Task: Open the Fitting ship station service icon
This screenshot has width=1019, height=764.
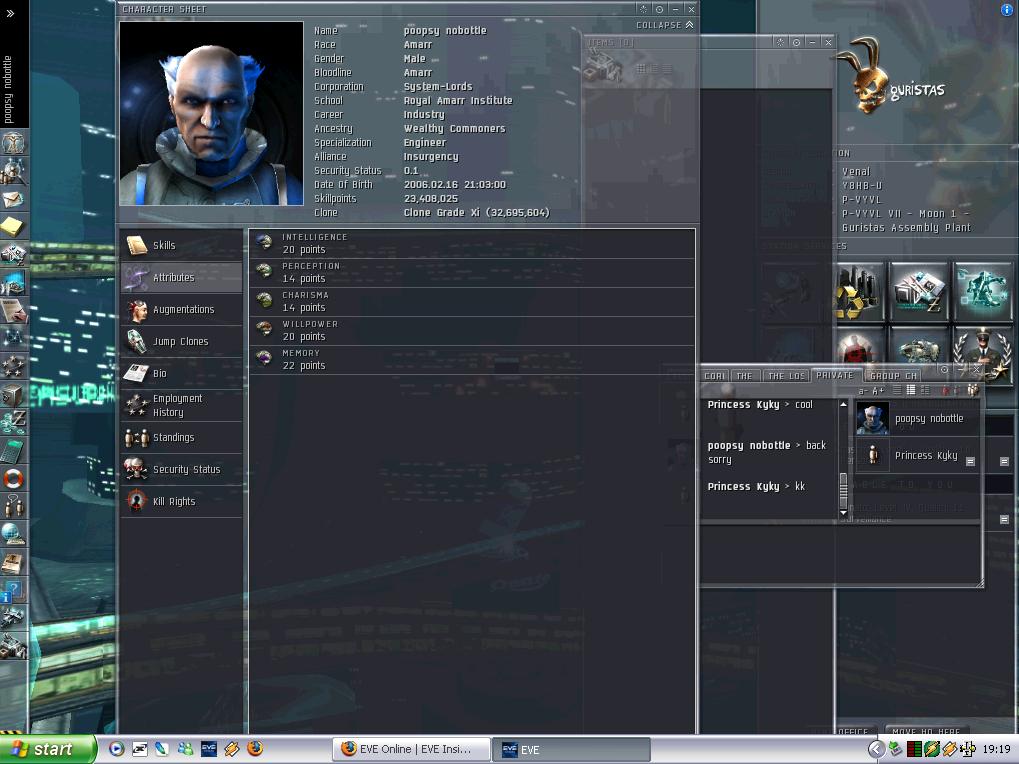Action: [x=918, y=345]
